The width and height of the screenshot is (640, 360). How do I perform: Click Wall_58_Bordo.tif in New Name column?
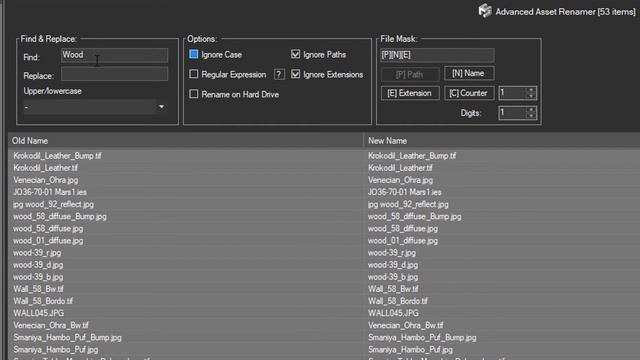click(398, 301)
